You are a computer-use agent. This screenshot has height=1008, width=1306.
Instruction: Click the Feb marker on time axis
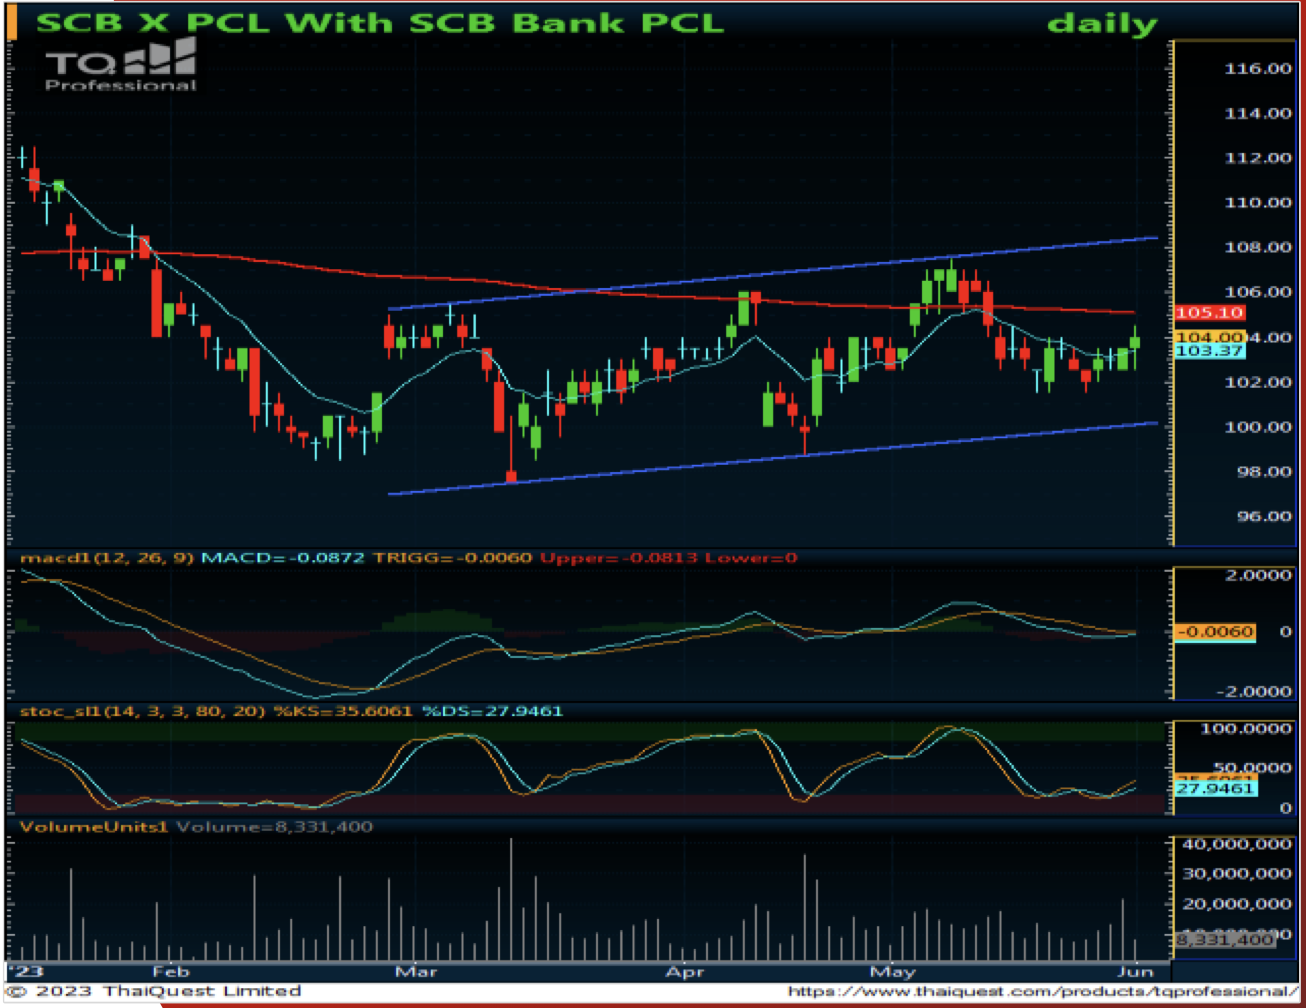point(171,971)
